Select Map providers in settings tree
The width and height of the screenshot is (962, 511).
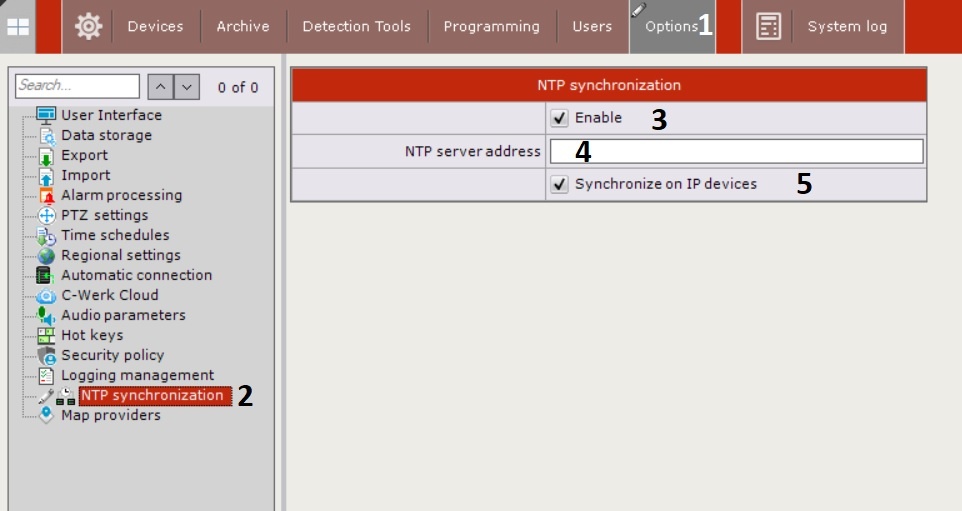click(110, 415)
